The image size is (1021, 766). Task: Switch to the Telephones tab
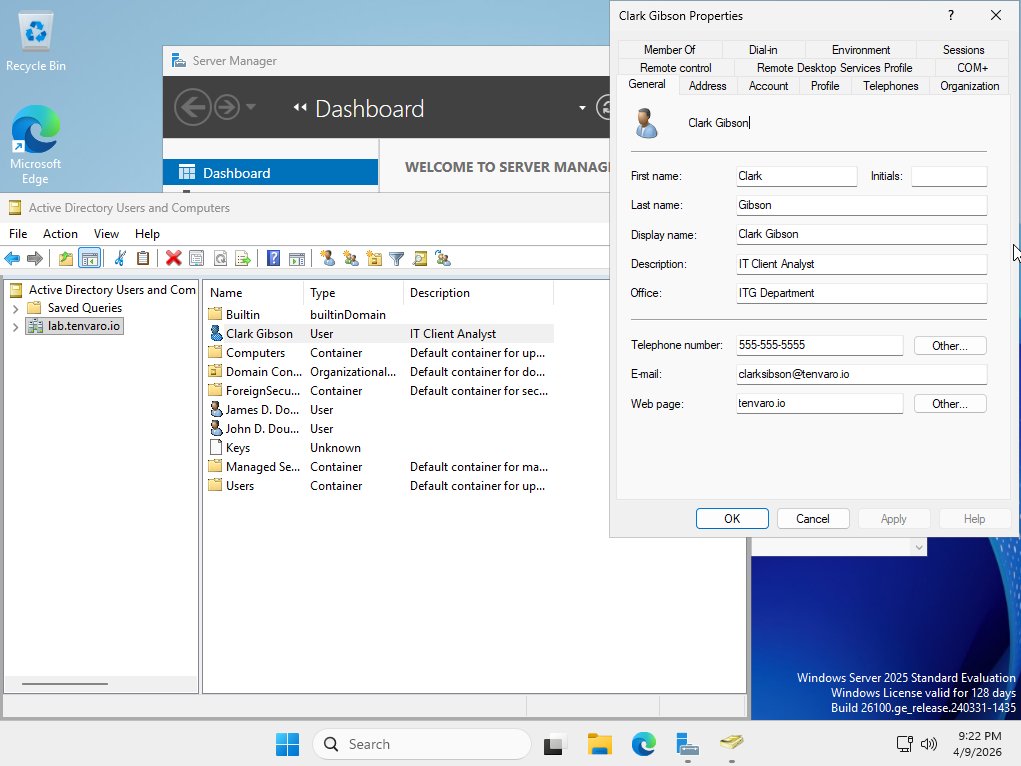pyautogui.click(x=890, y=86)
